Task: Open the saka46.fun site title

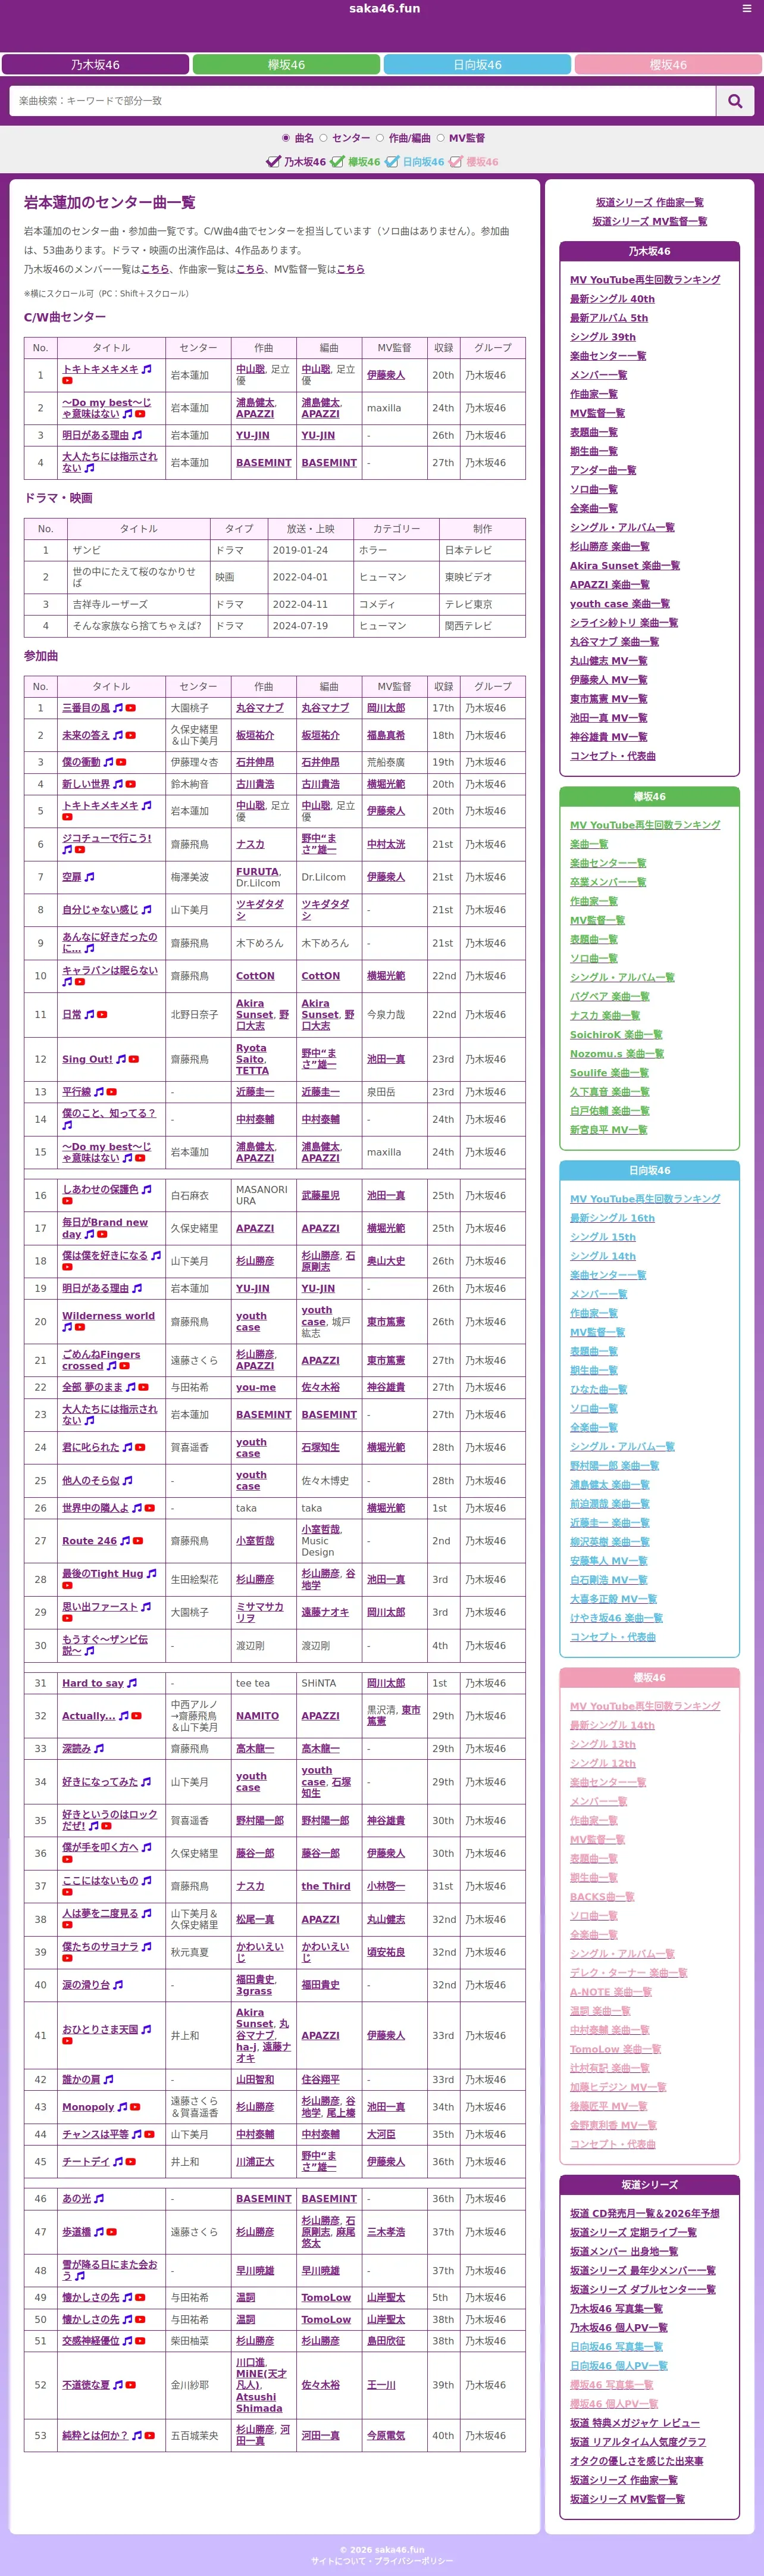Action: pyautogui.click(x=384, y=9)
